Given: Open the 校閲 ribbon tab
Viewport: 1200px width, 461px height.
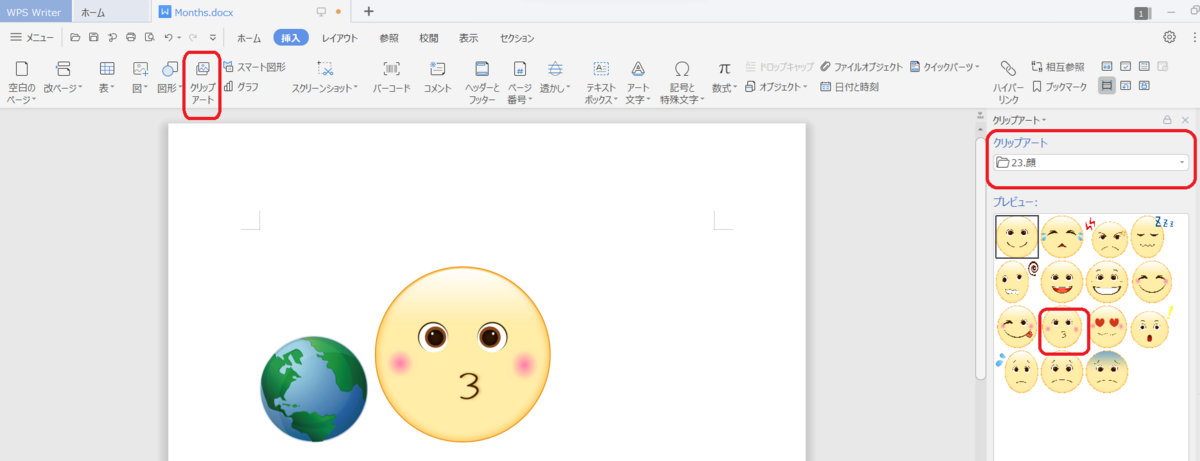Looking at the screenshot, I should click(428, 38).
